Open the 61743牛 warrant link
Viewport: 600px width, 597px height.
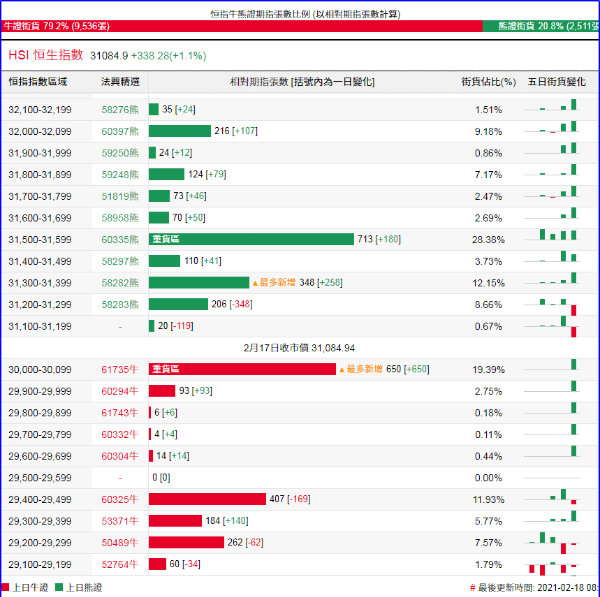click(x=119, y=413)
